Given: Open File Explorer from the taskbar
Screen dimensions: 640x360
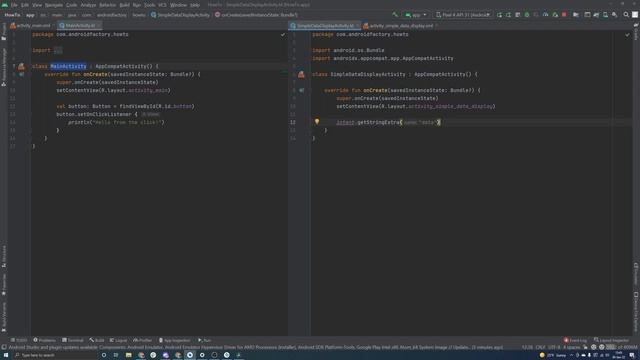Looking at the screenshot, I should (129, 355).
